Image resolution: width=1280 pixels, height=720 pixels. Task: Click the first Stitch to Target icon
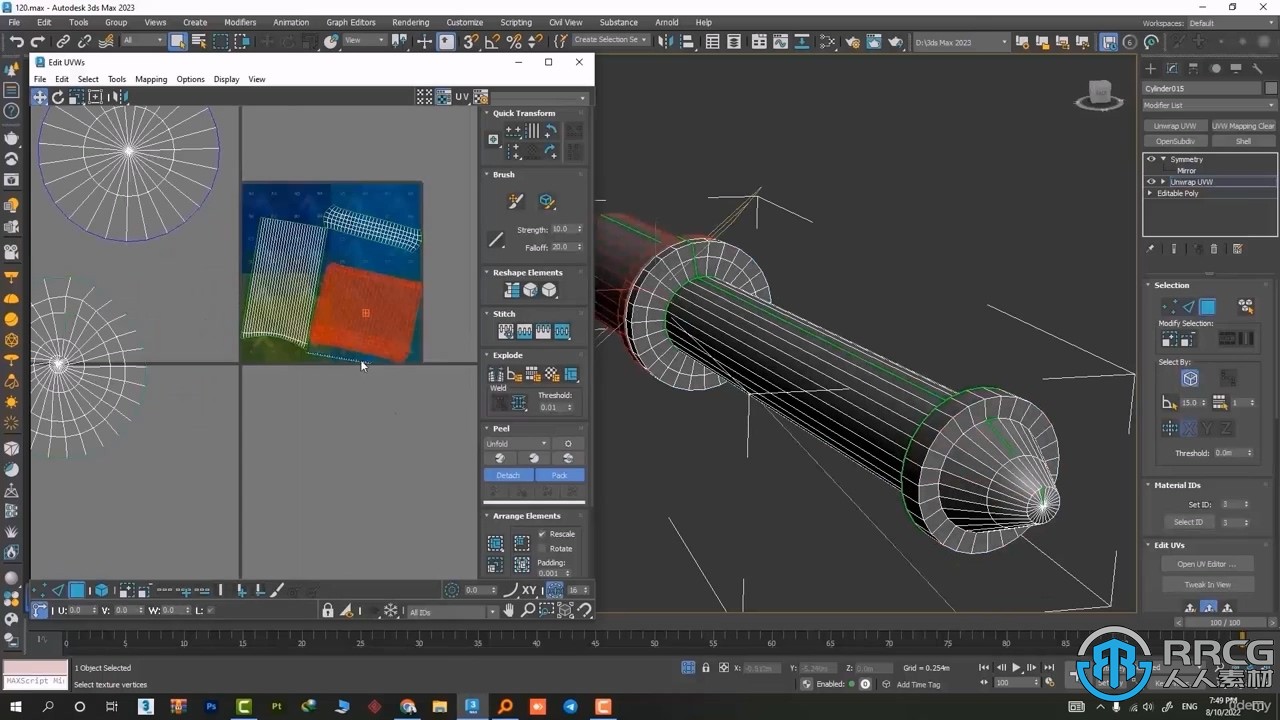[506, 331]
